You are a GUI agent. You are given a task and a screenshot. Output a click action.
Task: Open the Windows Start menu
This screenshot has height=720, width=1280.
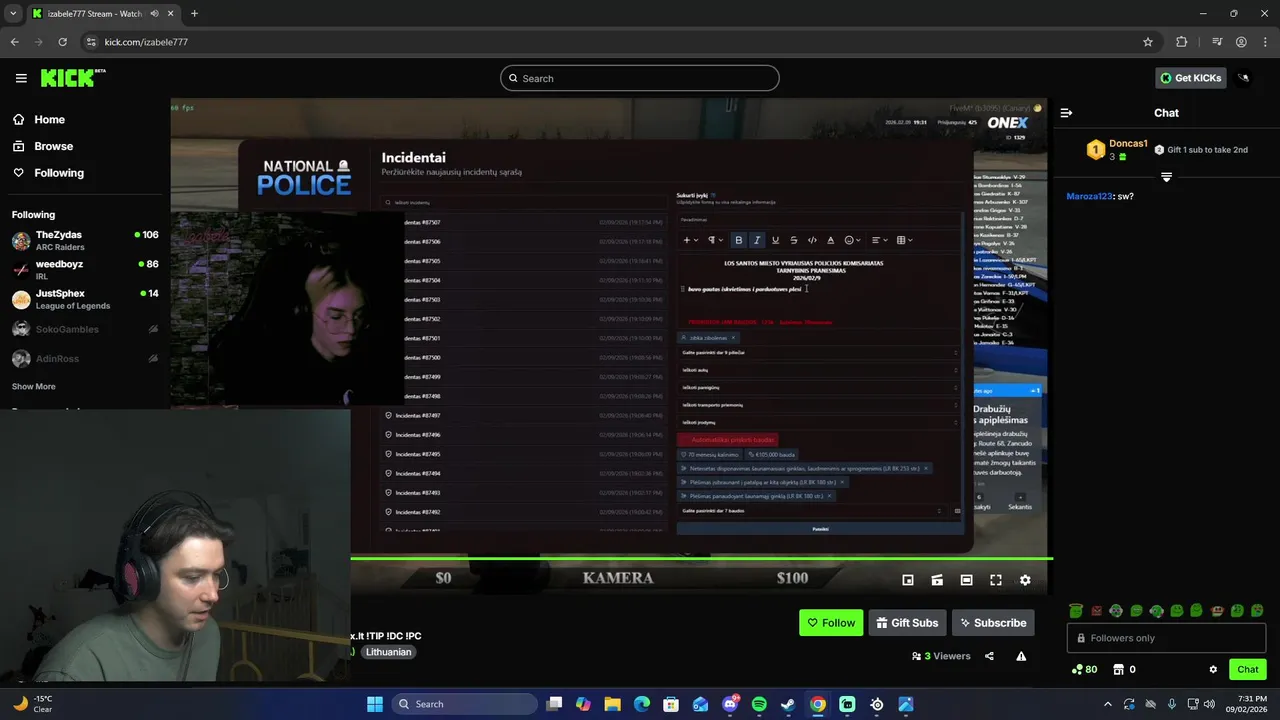375,704
